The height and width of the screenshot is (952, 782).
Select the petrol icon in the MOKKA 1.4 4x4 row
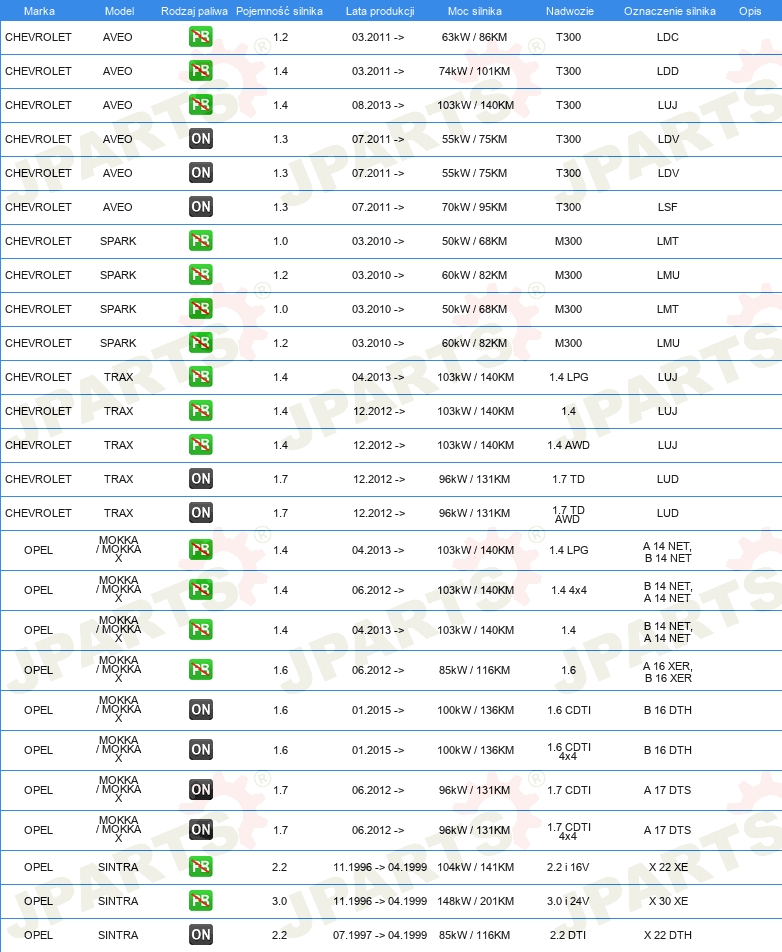point(200,590)
